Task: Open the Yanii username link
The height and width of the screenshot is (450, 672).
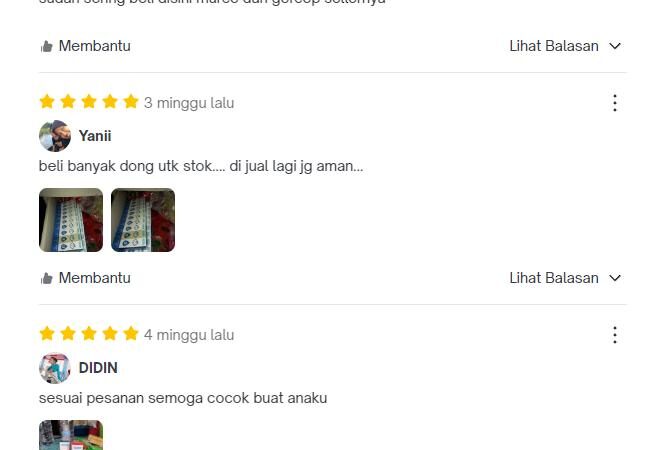Action: point(95,136)
